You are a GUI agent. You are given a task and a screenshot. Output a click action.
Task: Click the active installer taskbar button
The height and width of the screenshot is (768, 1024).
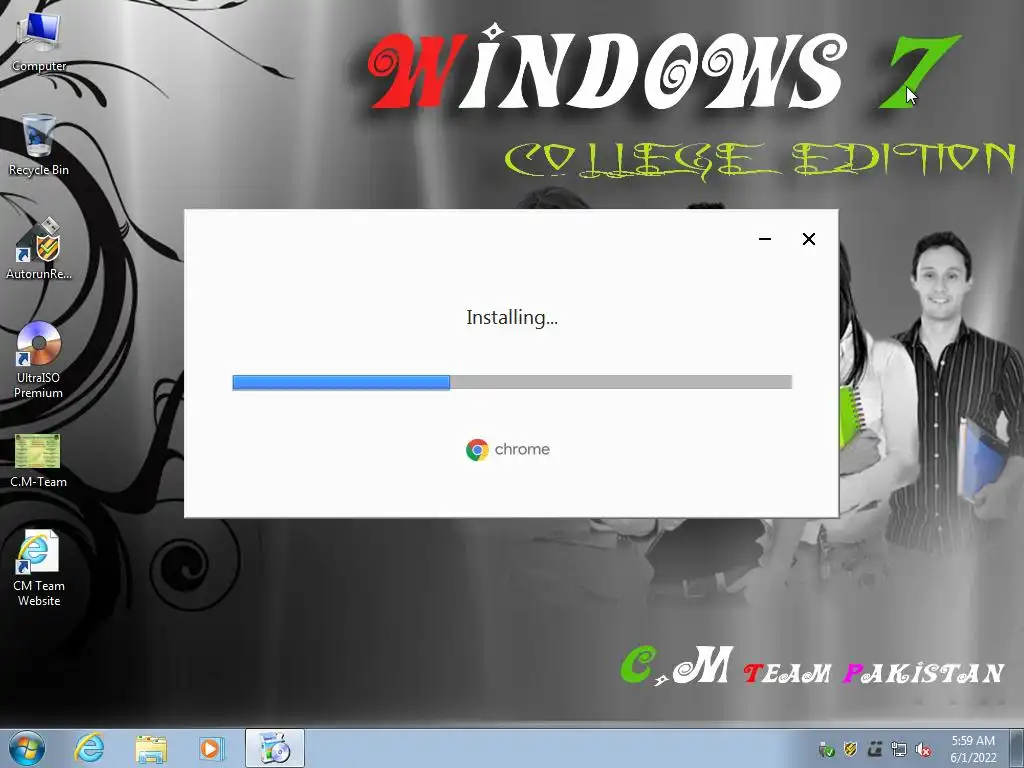pos(274,748)
